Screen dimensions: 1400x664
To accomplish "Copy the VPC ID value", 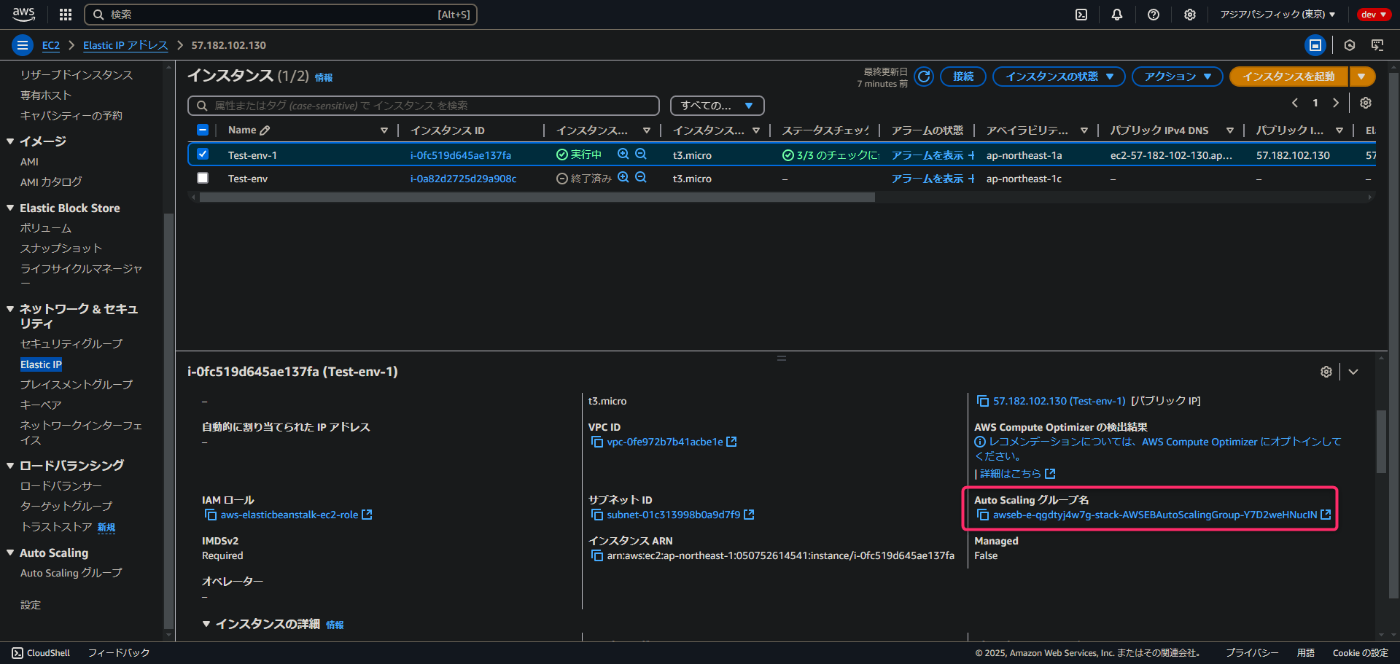I will tap(596, 442).
